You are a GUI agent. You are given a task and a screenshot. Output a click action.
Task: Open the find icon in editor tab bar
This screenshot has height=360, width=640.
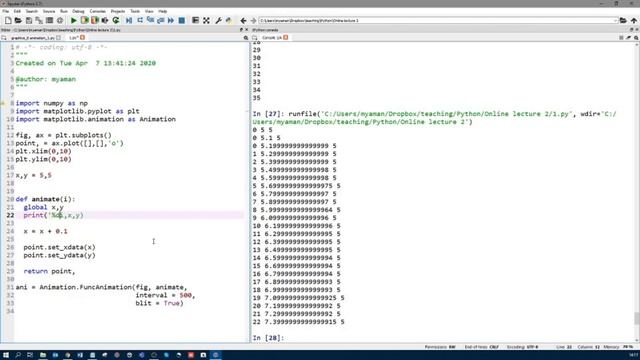(x=246, y=38)
